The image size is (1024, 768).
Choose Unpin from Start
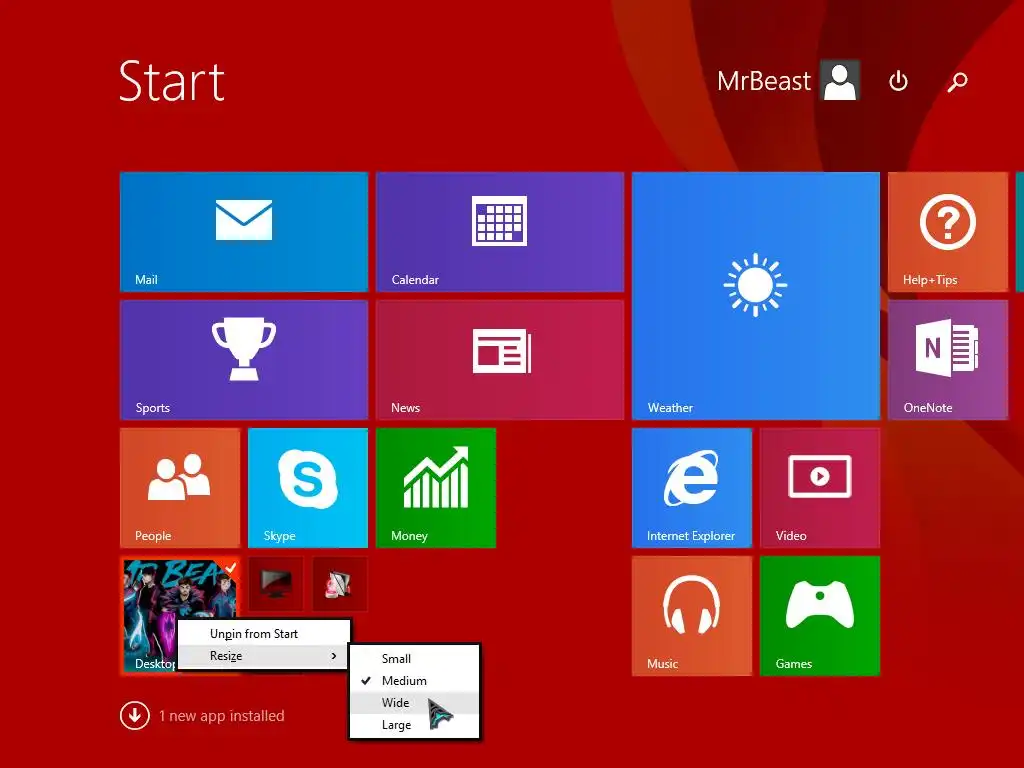click(264, 633)
